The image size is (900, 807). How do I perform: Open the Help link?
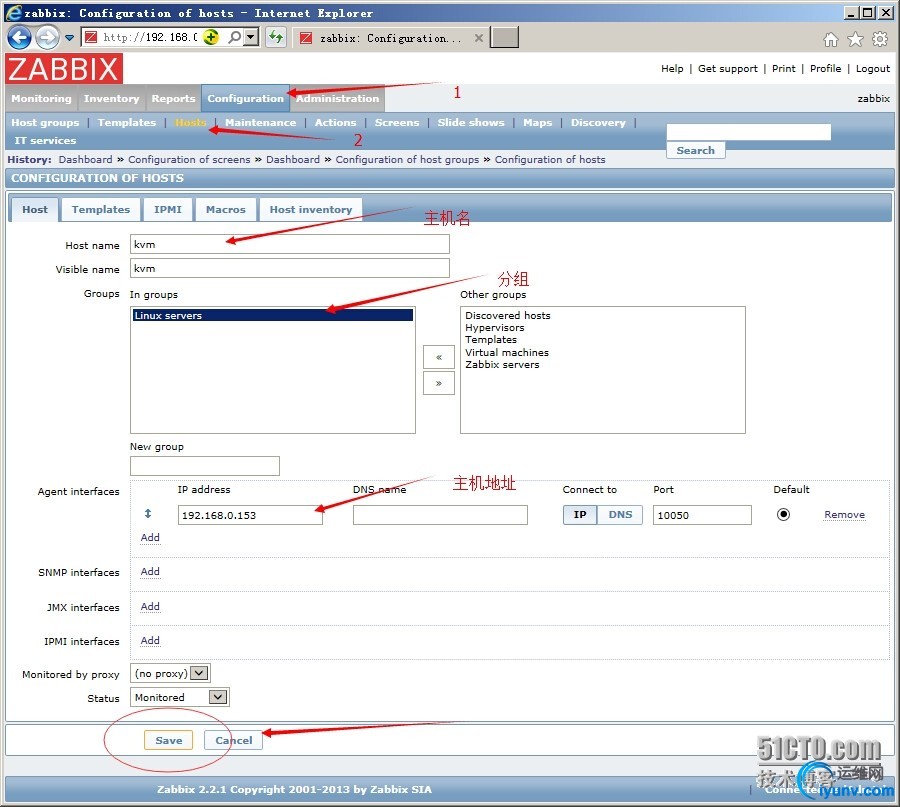(672, 69)
